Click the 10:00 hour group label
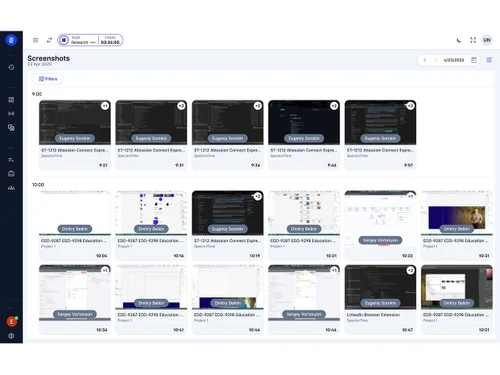This screenshot has width=500, height=375. [x=38, y=185]
